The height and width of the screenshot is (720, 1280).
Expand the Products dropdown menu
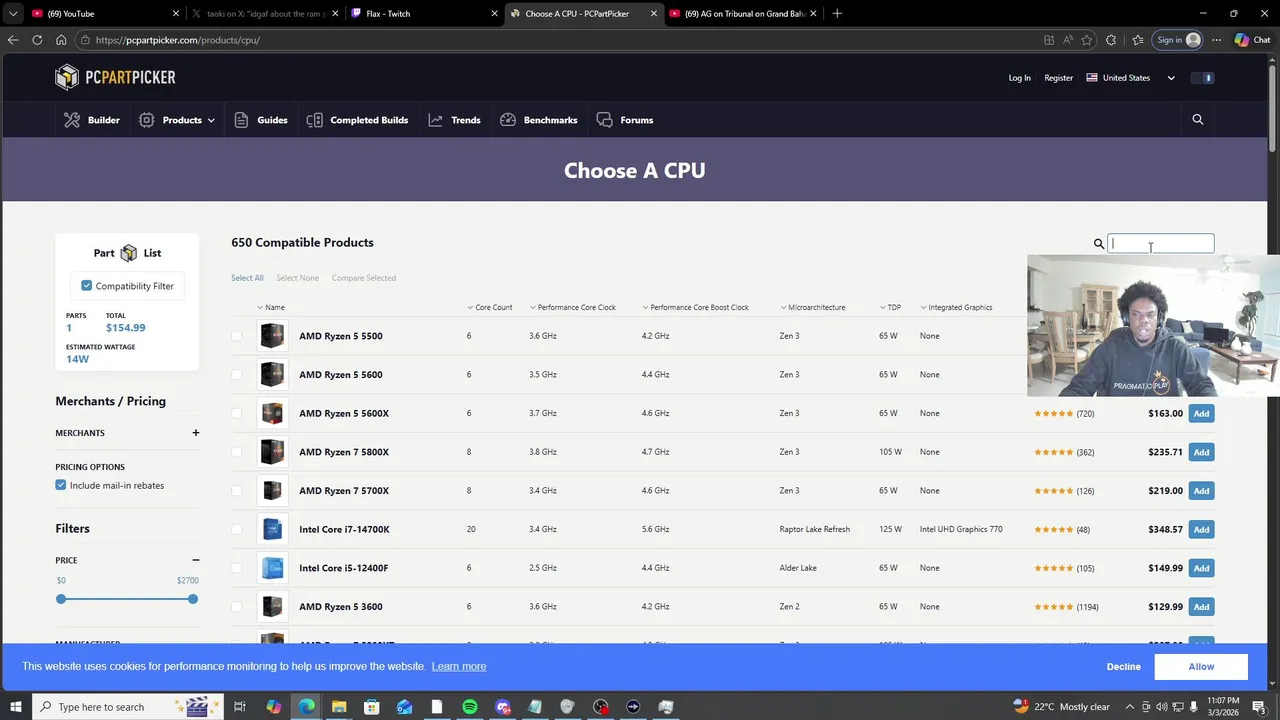pos(176,120)
